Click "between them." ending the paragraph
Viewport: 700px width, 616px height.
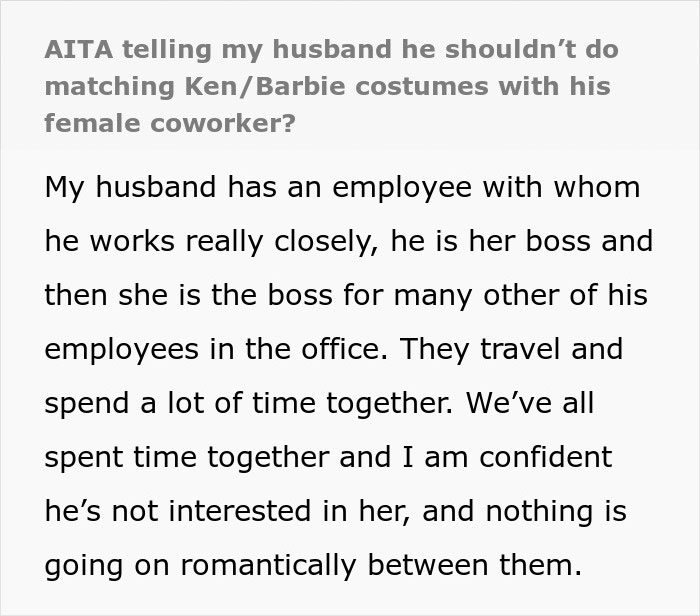click(475, 566)
